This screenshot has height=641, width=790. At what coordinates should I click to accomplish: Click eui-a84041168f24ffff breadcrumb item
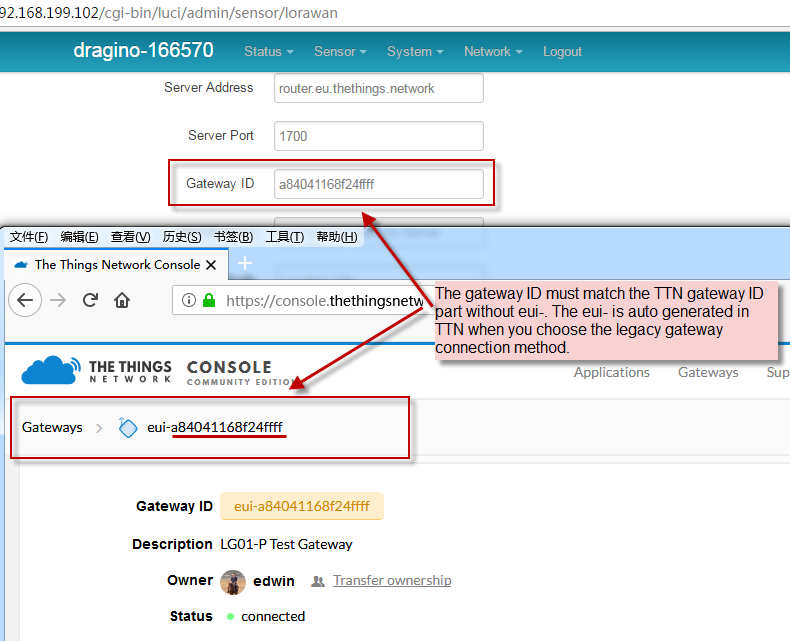click(215, 427)
